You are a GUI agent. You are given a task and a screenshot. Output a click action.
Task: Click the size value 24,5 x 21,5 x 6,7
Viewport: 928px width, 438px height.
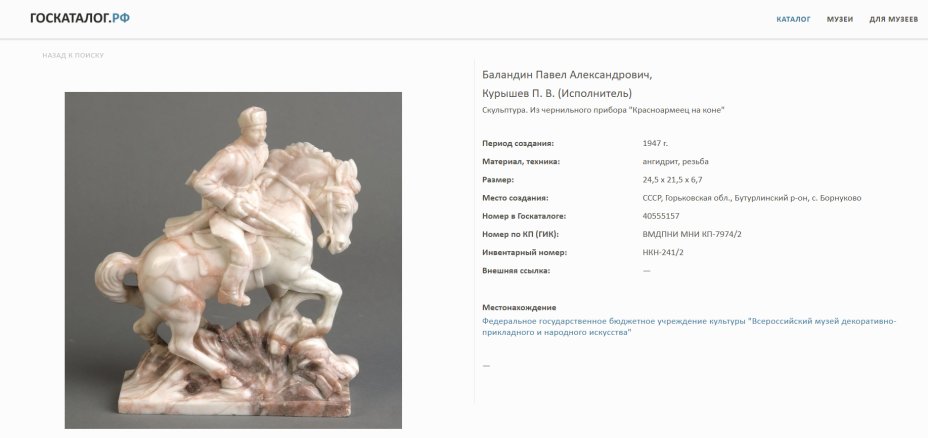point(672,180)
